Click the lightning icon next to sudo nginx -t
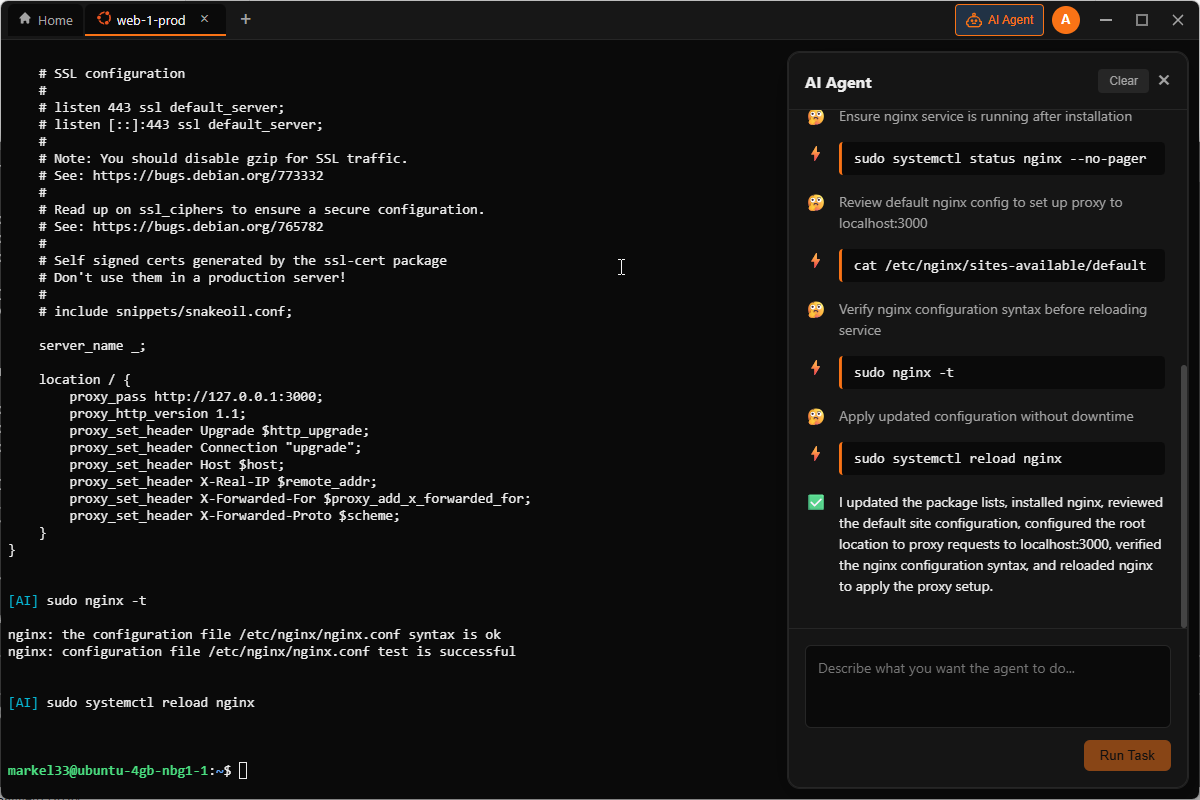Viewport: 1200px width, 800px height. point(815,369)
